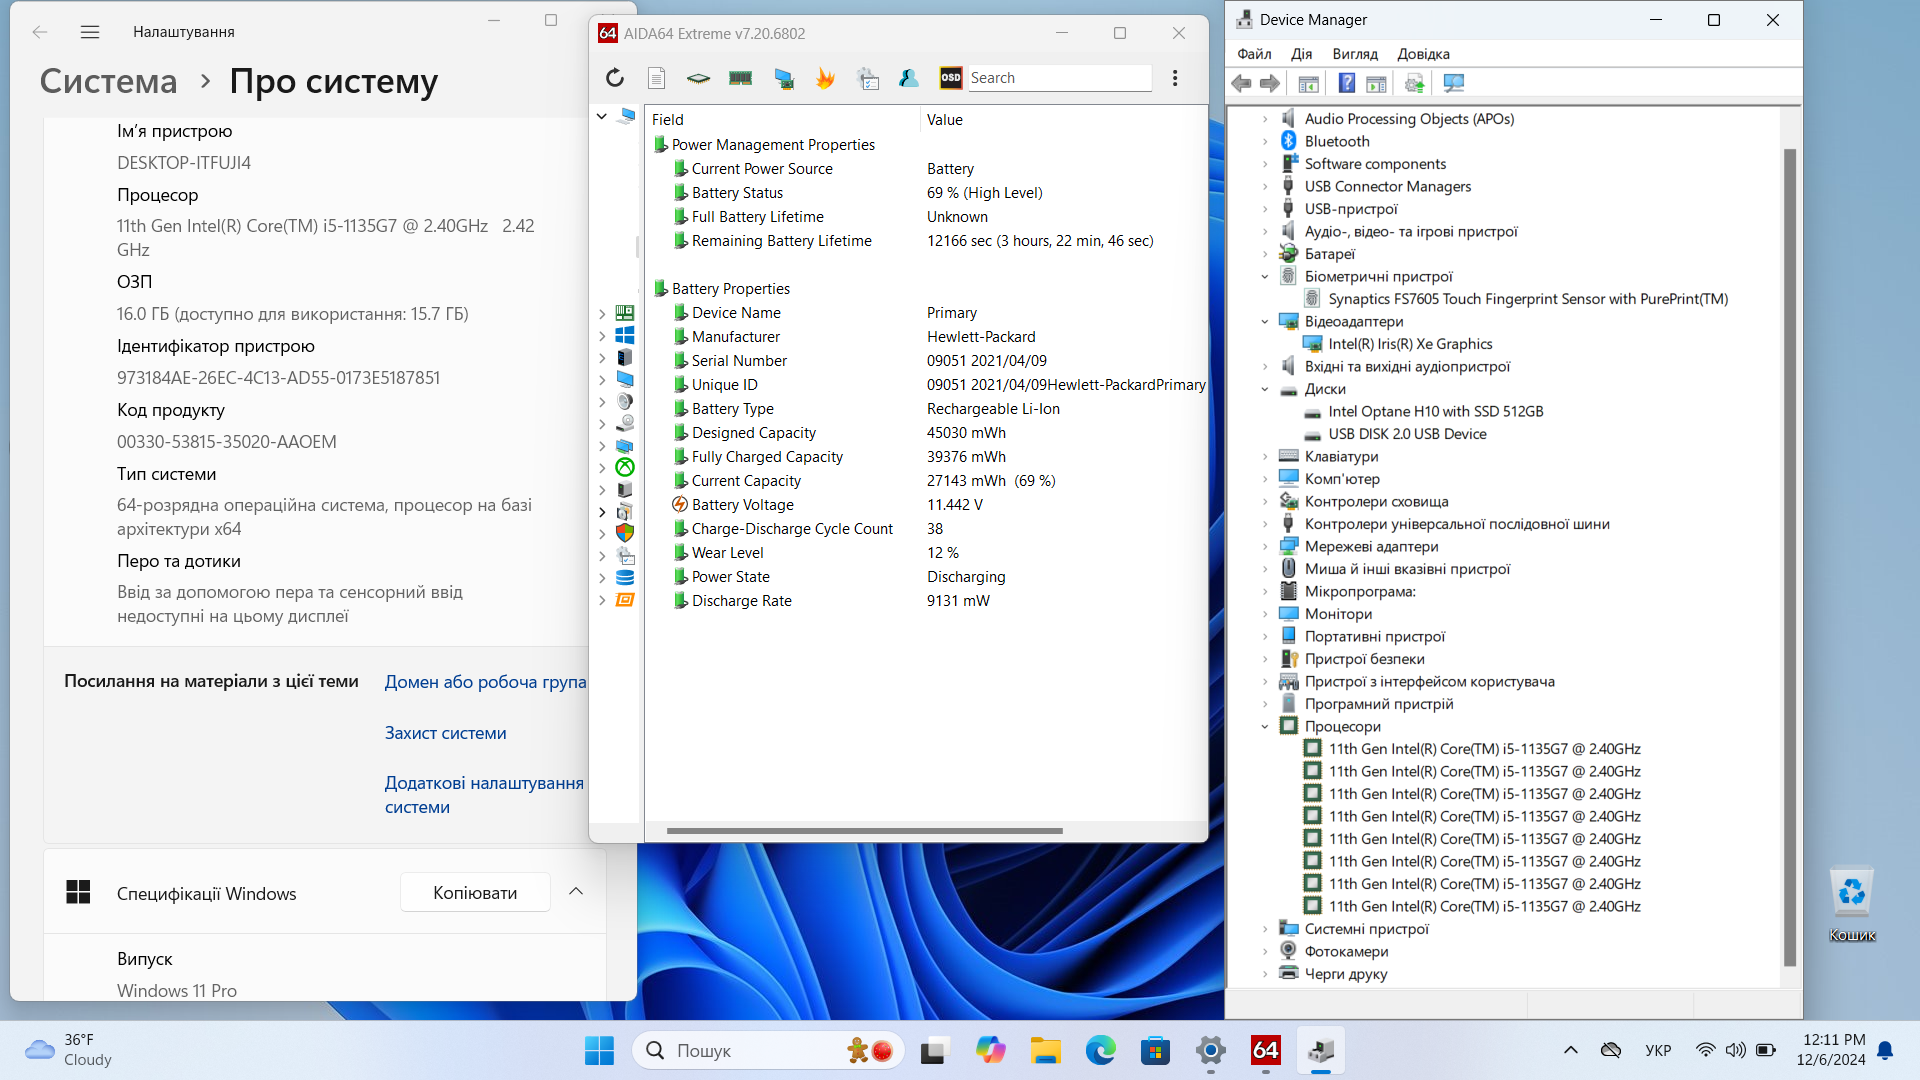This screenshot has width=1920, height=1080.
Task: Click Device Manager show/hide console tree icon
Action: (x=1308, y=83)
